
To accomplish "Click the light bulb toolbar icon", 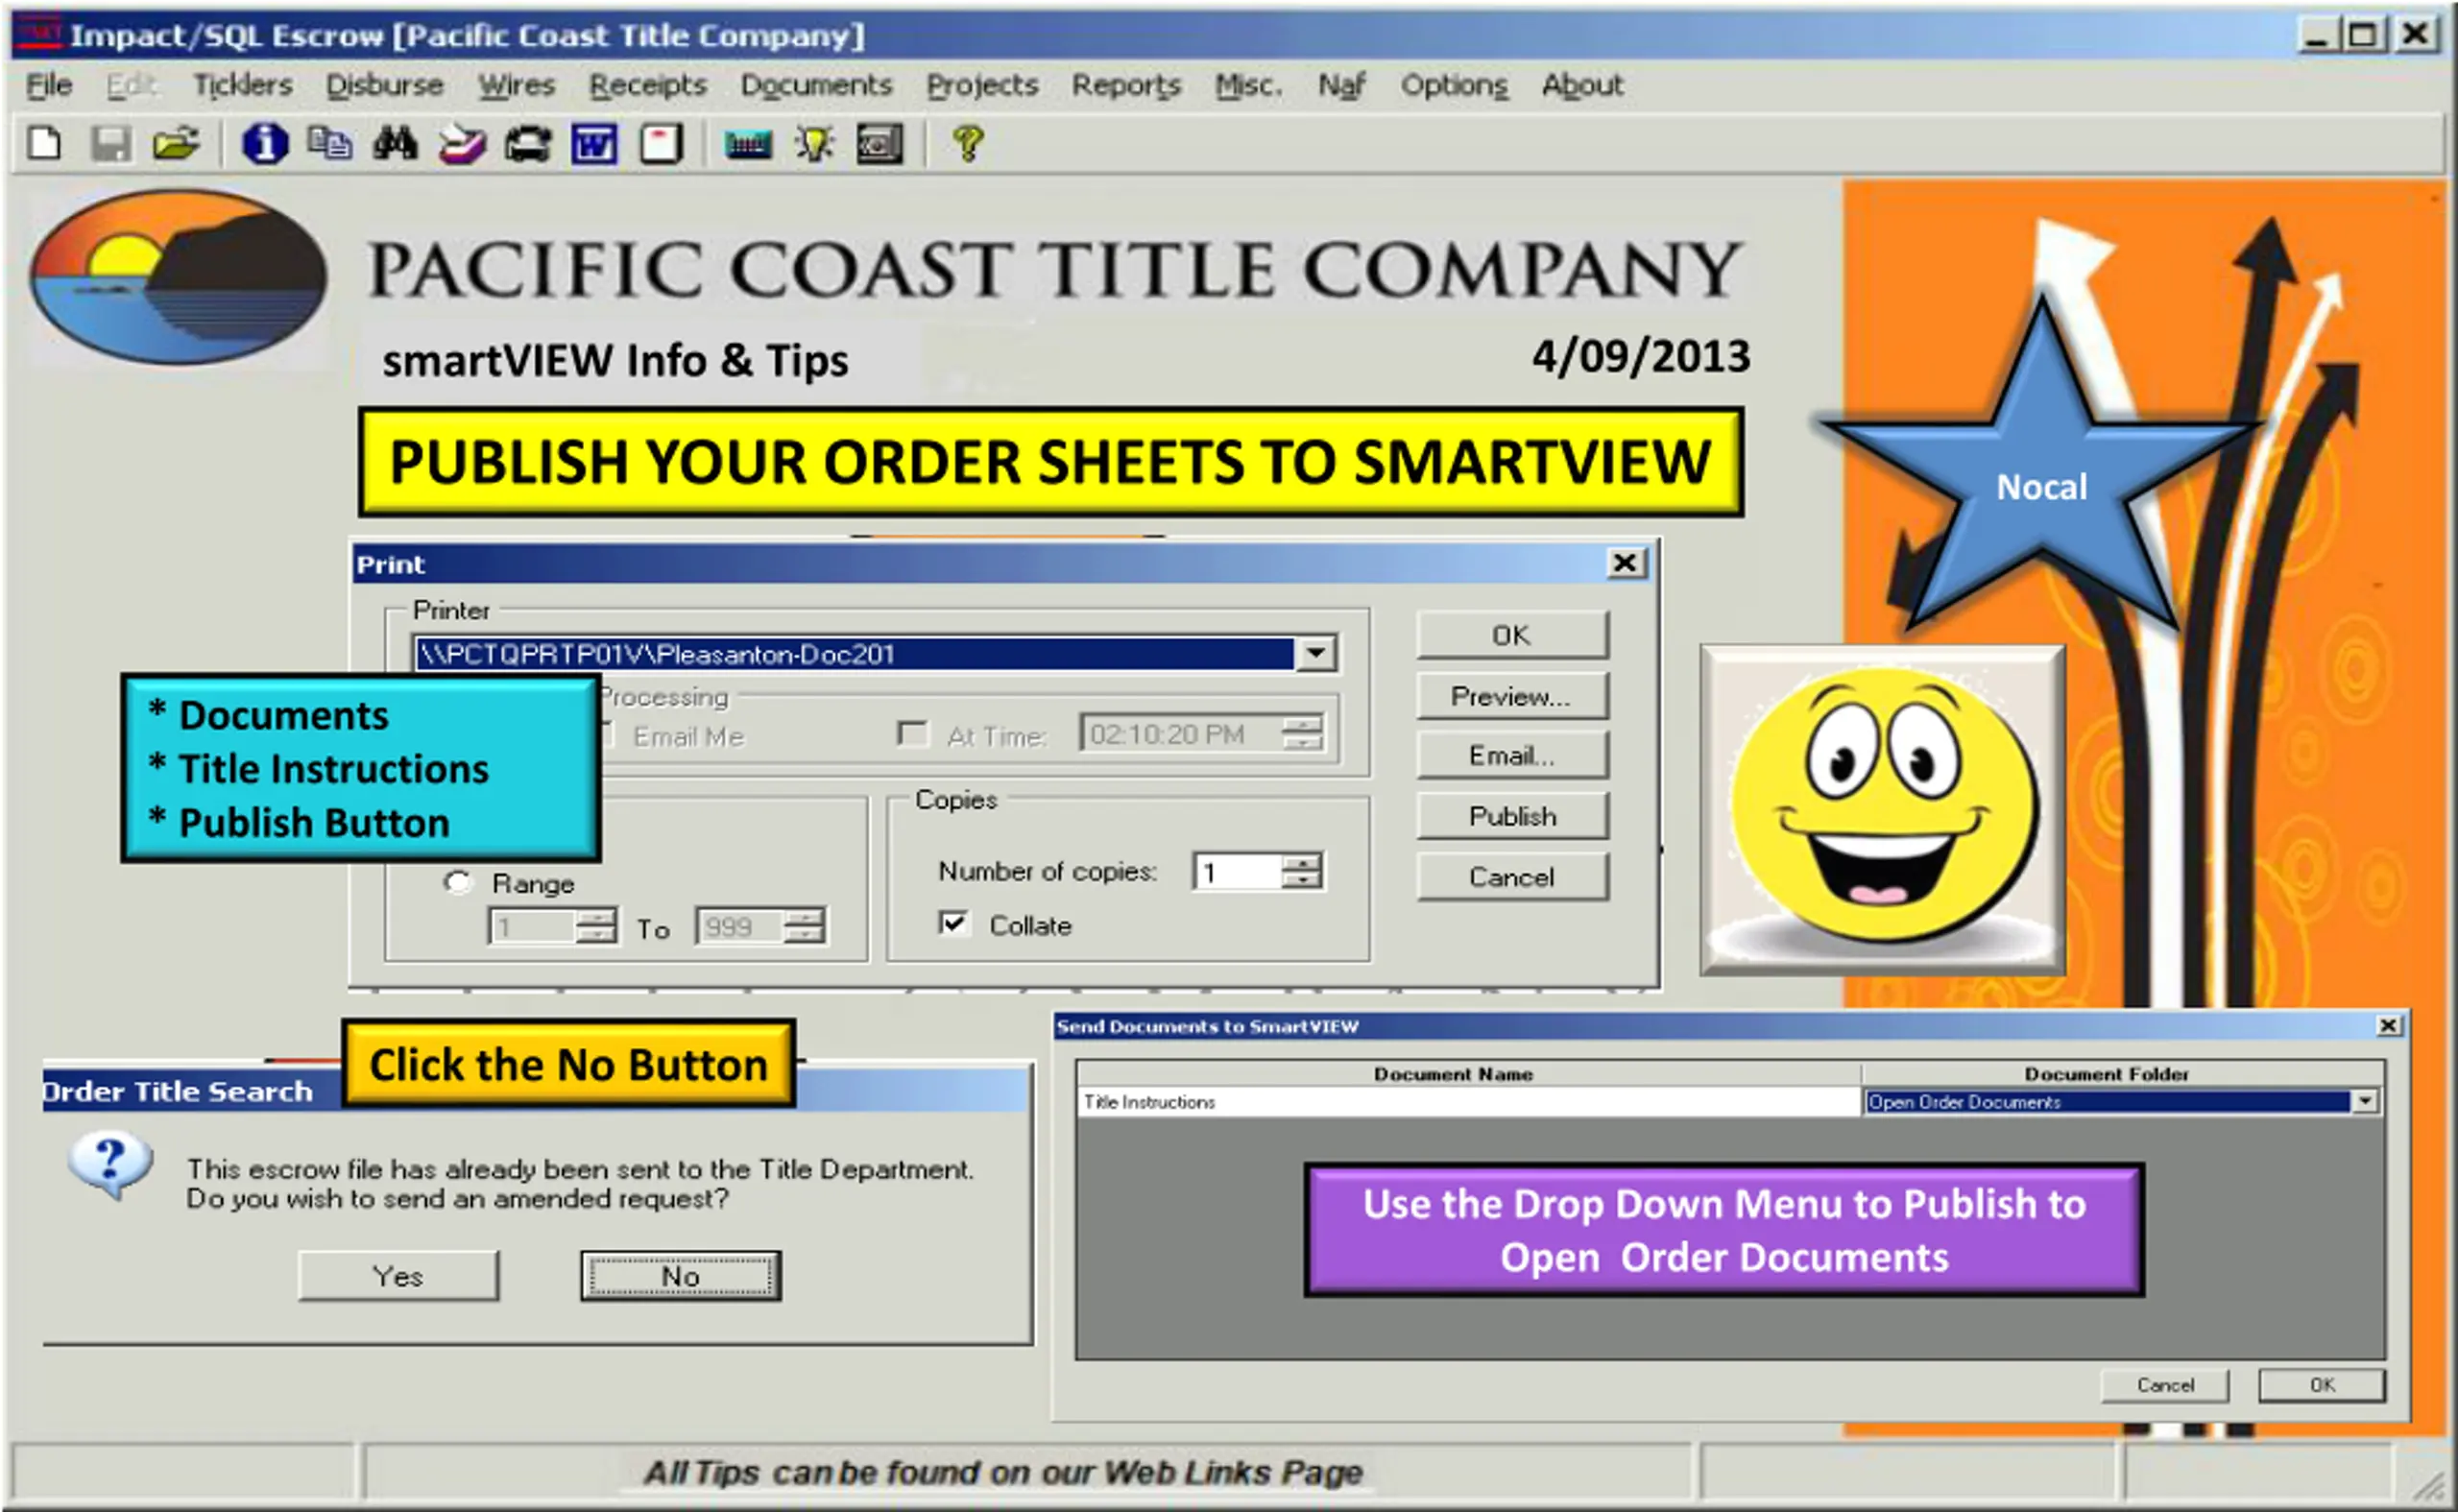I will point(815,145).
